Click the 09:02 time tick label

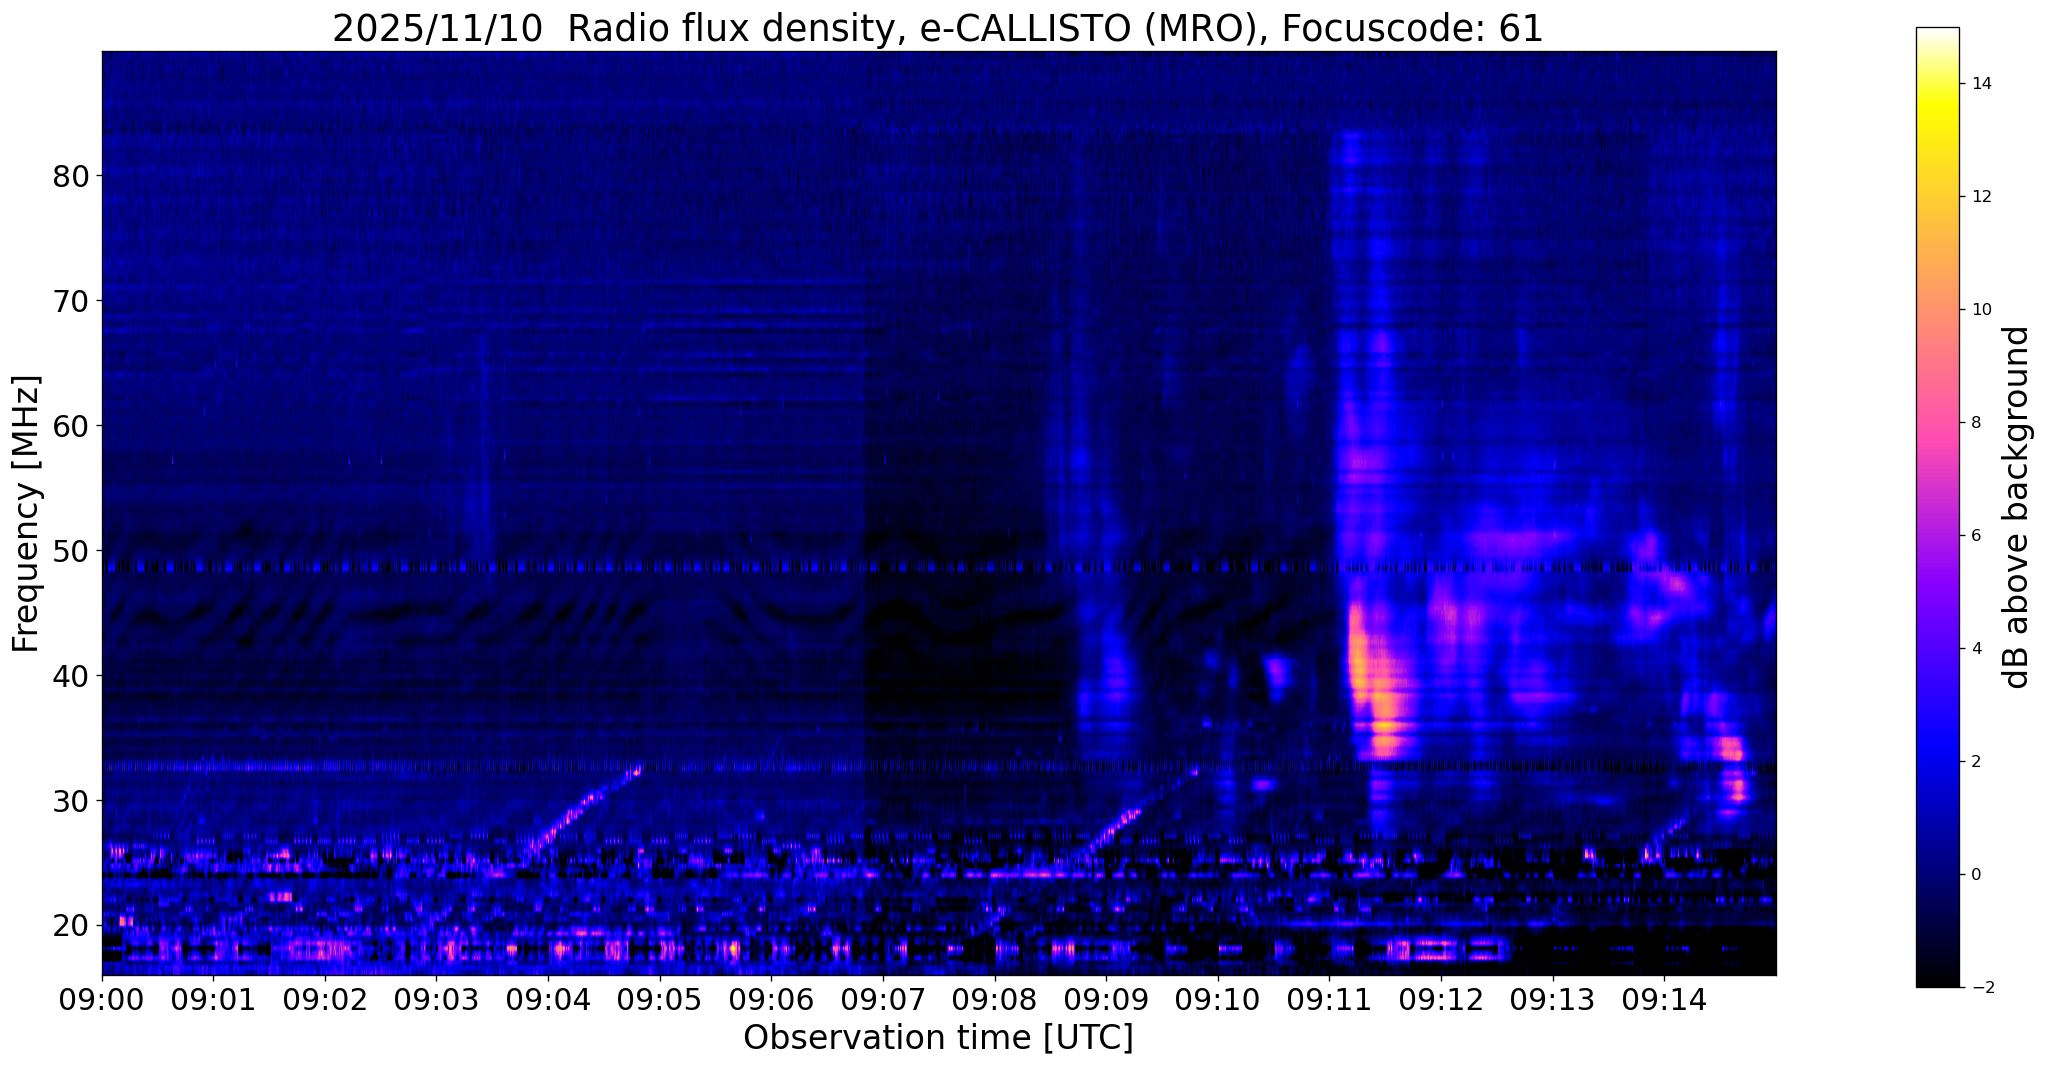tap(325, 1001)
